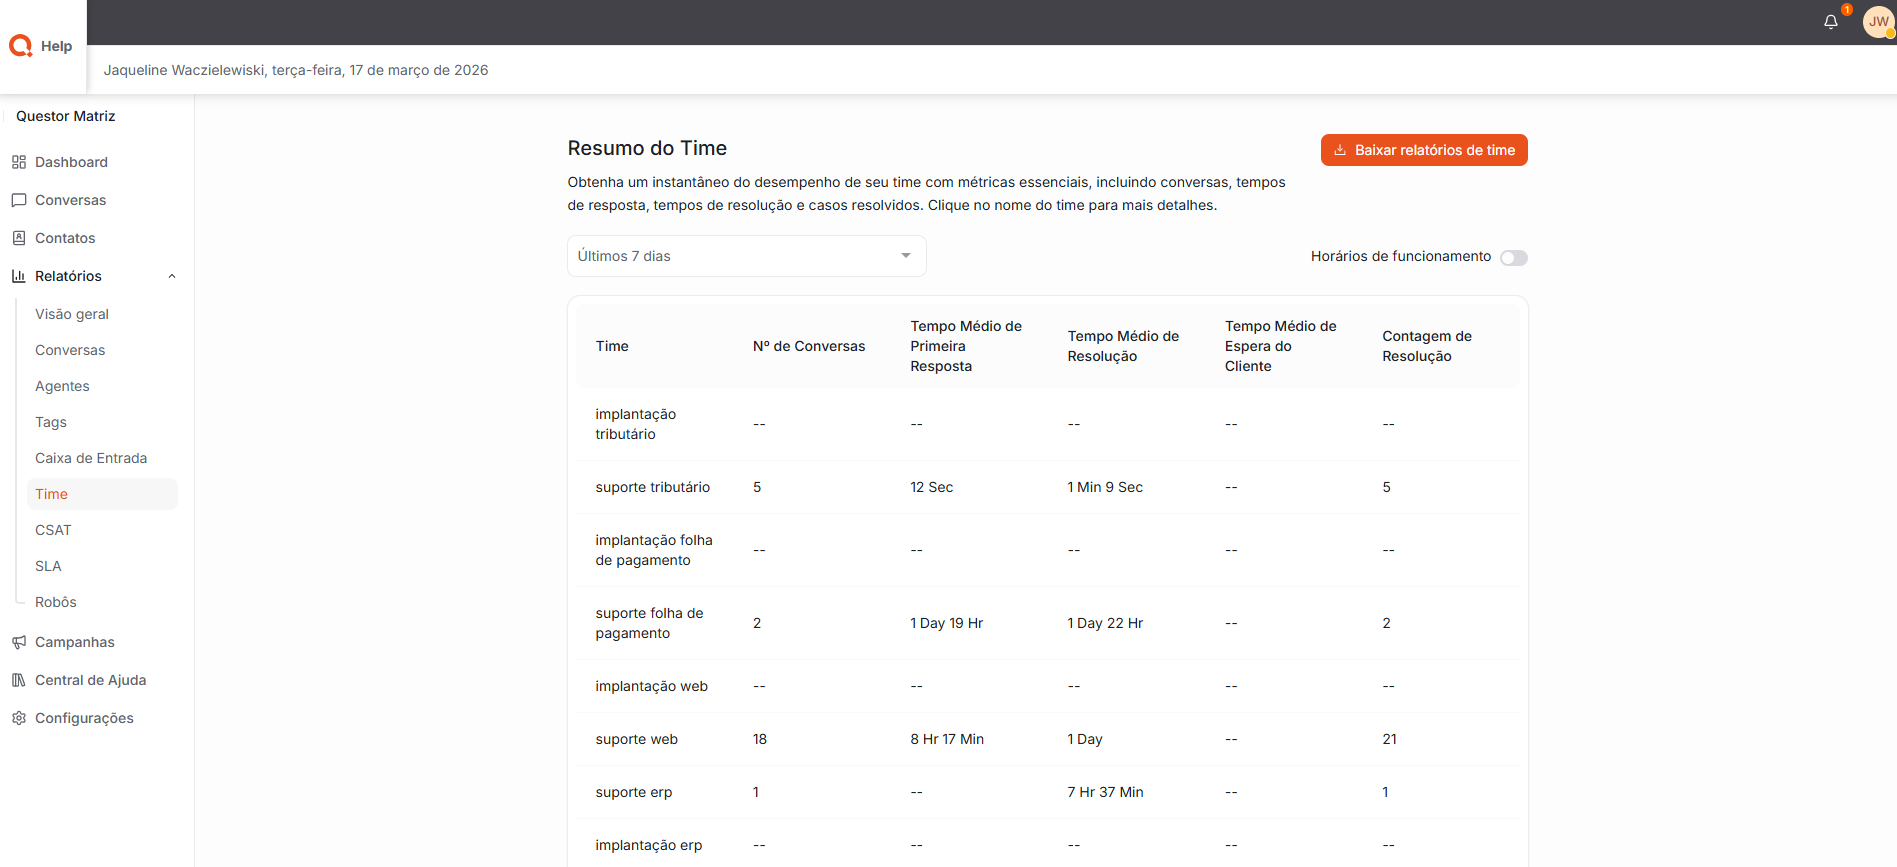
Task: Open Visão geral report
Action: [x=72, y=314]
